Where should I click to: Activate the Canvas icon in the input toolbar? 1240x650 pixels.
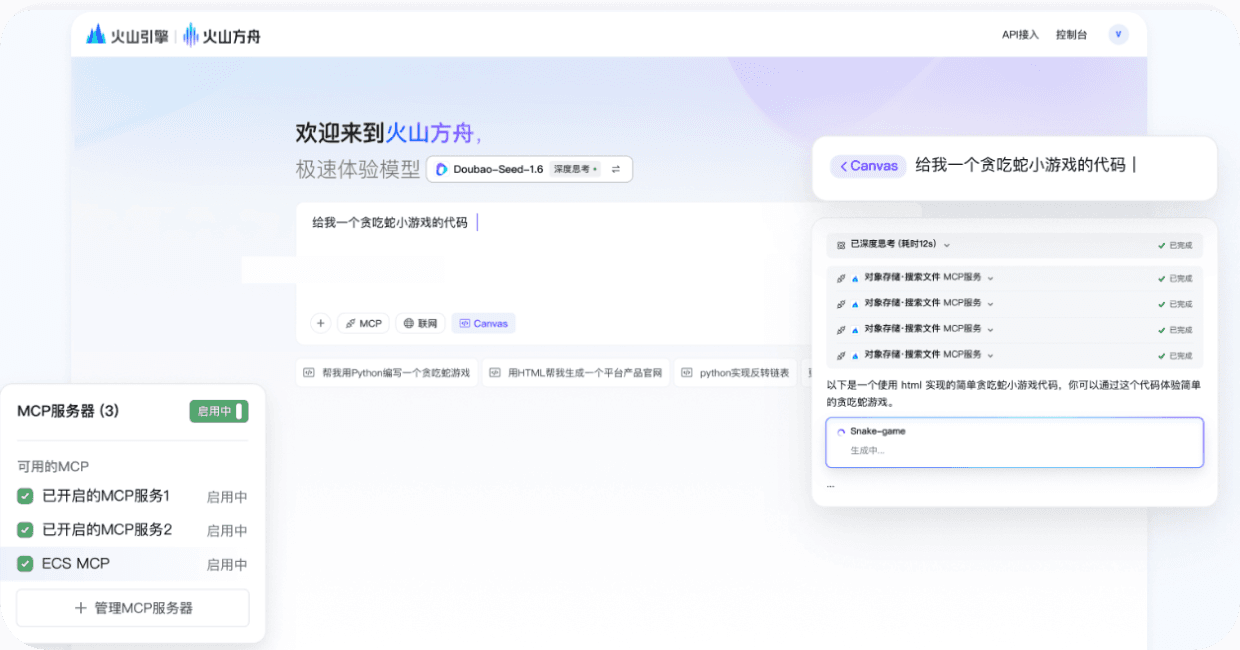pyautogui.click(x=465, y=322)
